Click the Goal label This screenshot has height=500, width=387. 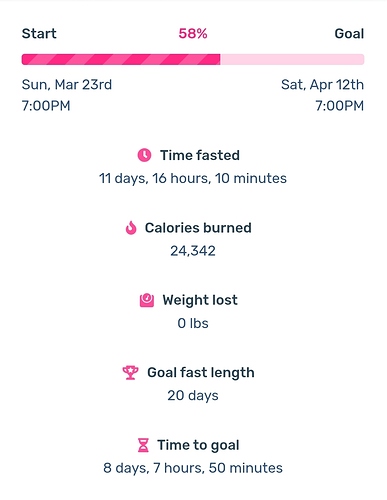[x=349, y=34]
